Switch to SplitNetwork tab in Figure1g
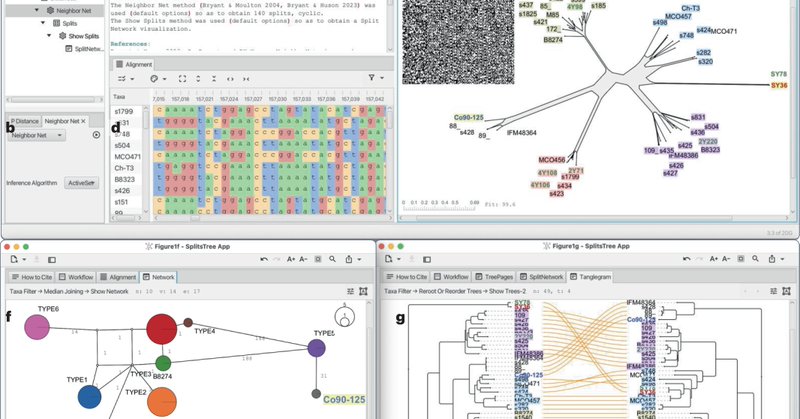The height and width of the screenshot is (419, 800). 542,277
